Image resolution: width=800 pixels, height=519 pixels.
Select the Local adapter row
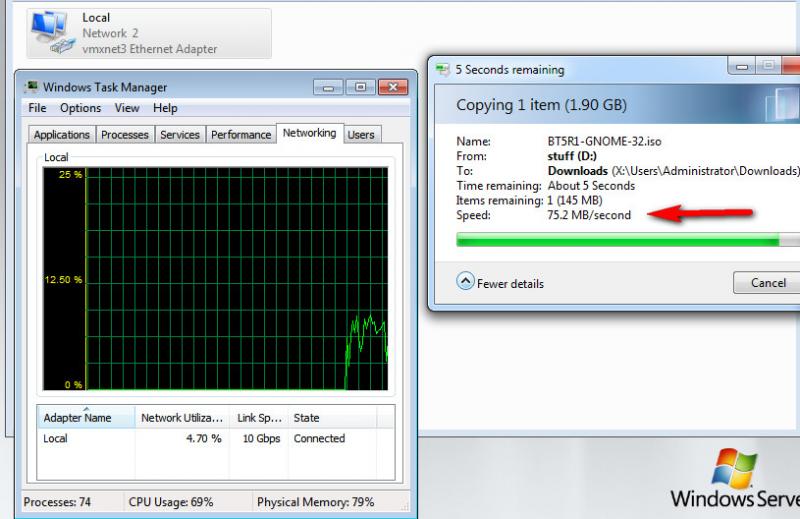[215, 438]
